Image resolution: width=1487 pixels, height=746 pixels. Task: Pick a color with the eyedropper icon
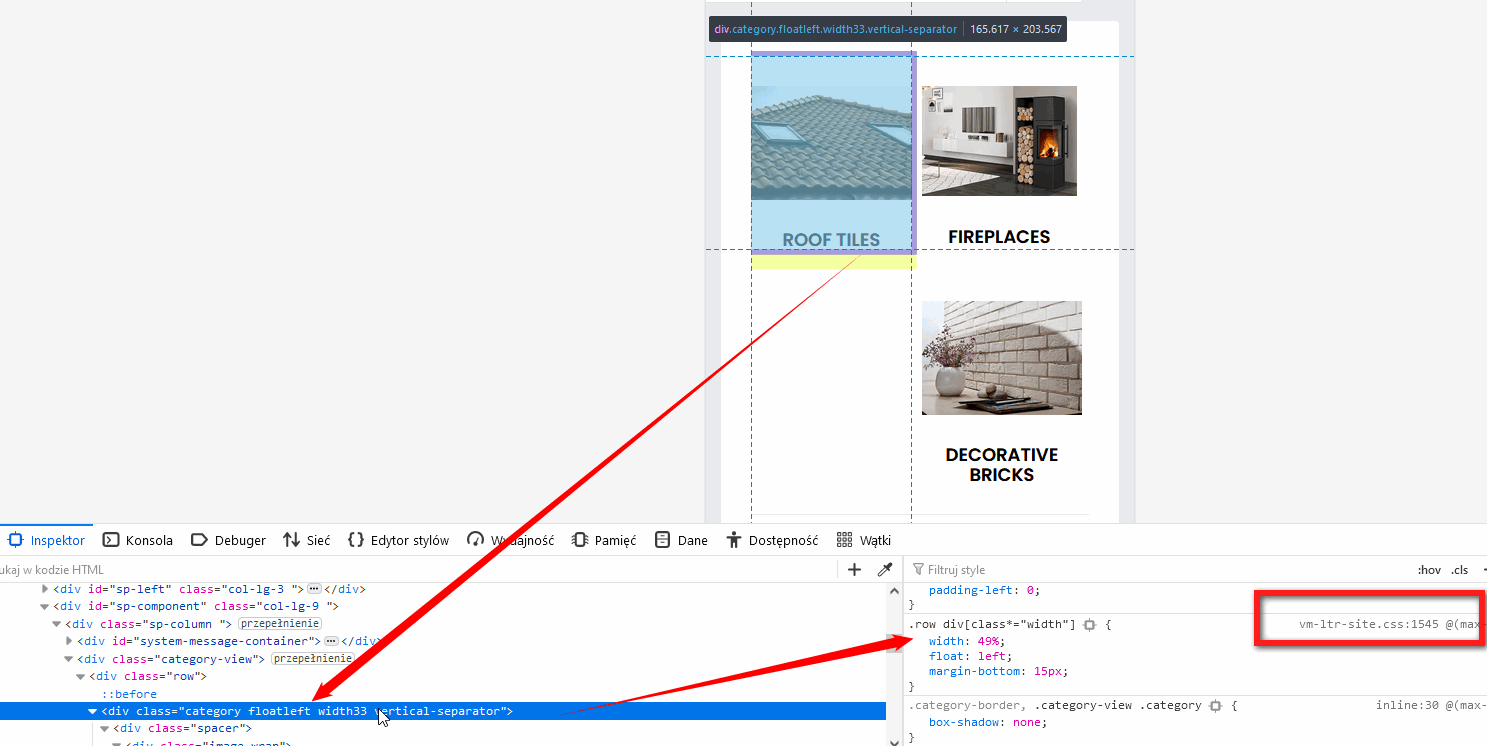click(884, 570)
